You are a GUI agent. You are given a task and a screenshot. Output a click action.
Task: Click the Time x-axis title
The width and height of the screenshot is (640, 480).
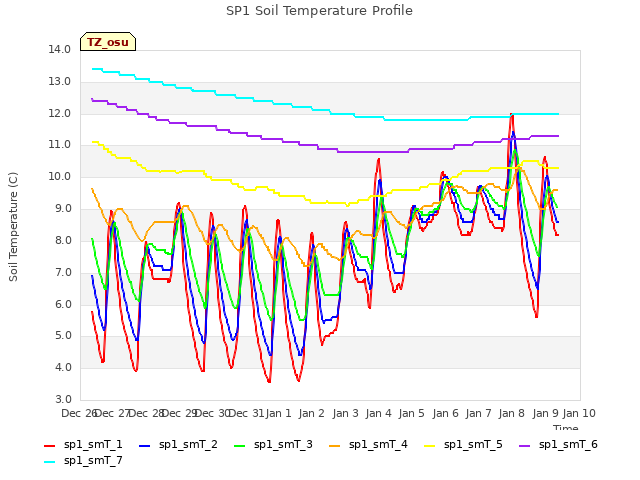tap(565, 427)
